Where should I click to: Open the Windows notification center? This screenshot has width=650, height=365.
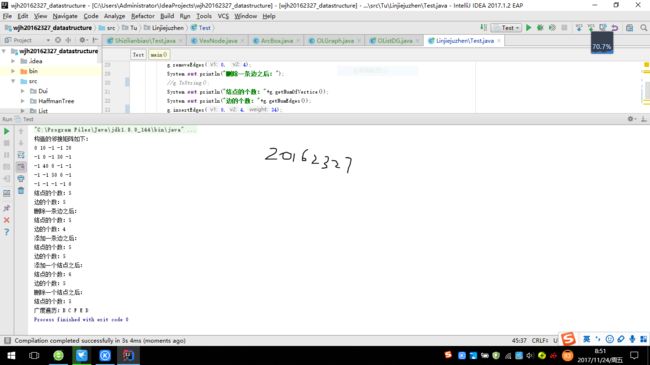(x=634, y=356)
